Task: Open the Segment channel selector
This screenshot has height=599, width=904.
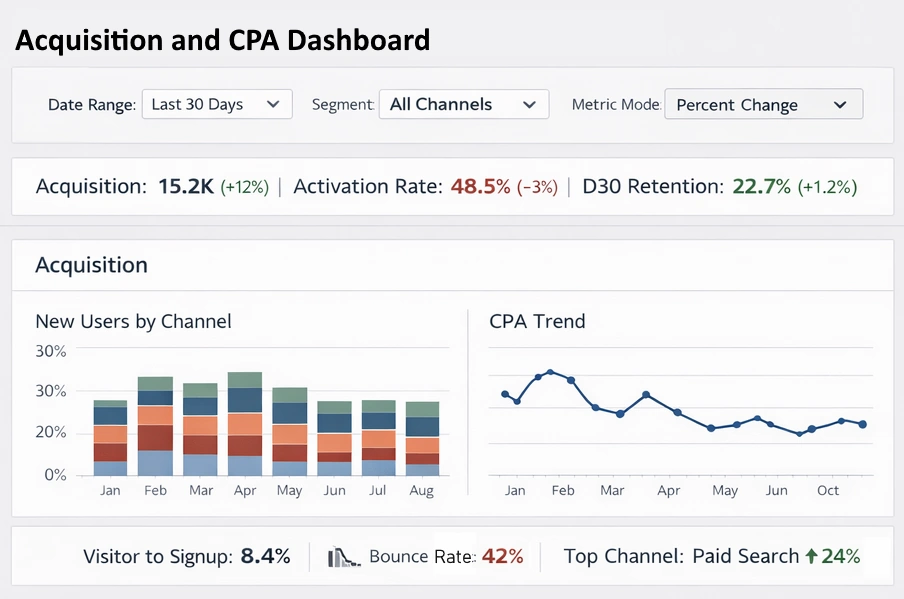Action: tap(463, 103)
